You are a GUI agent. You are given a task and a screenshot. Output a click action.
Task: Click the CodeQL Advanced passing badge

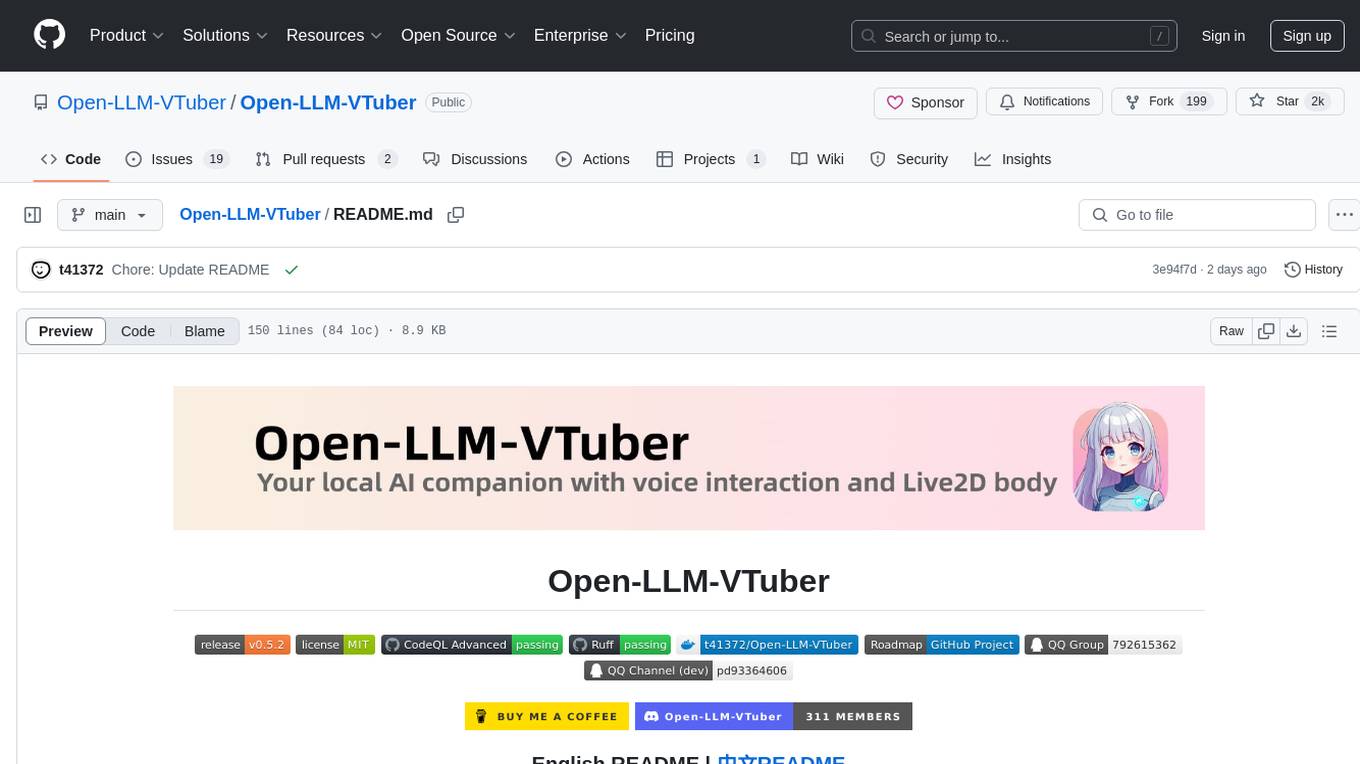[472, 645]
